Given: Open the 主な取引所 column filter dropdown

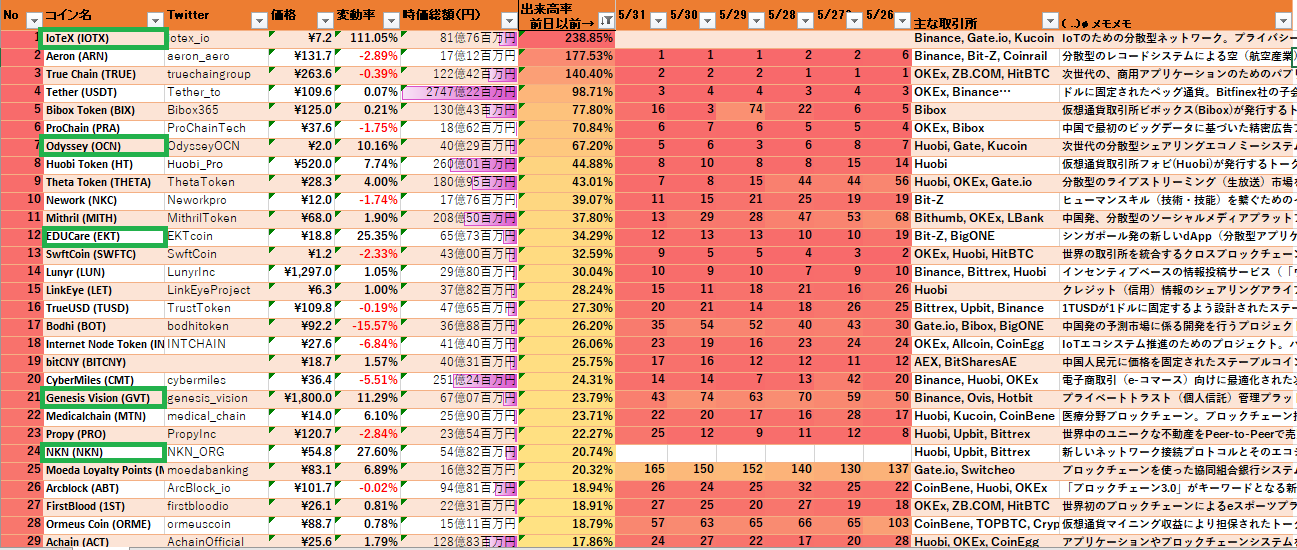Looking at the screenshot, I should (x=1048, y=20).
